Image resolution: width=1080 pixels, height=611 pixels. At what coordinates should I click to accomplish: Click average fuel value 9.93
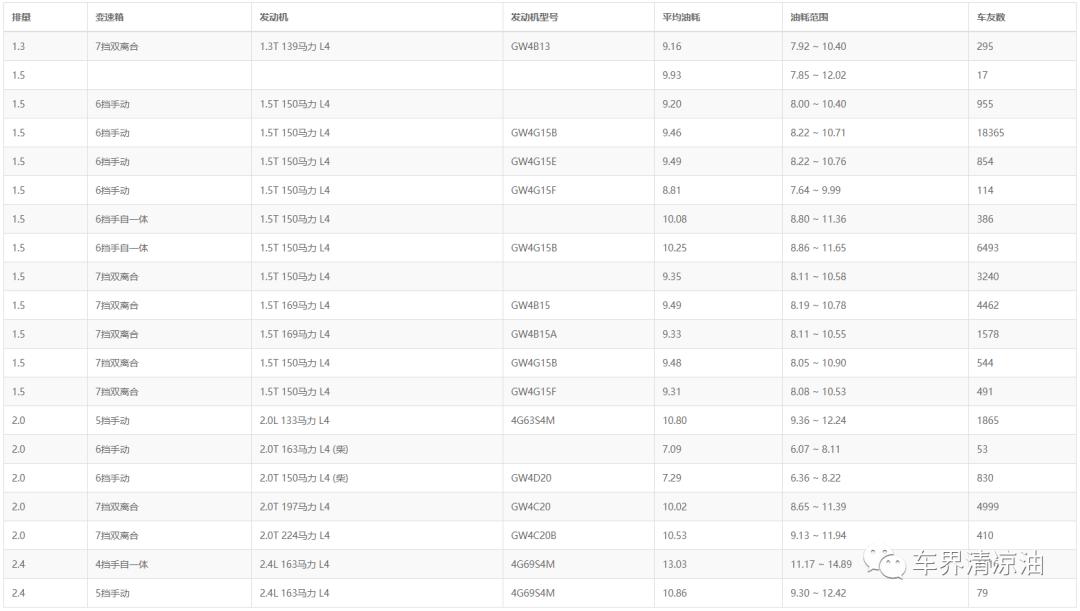pos(672,75)
